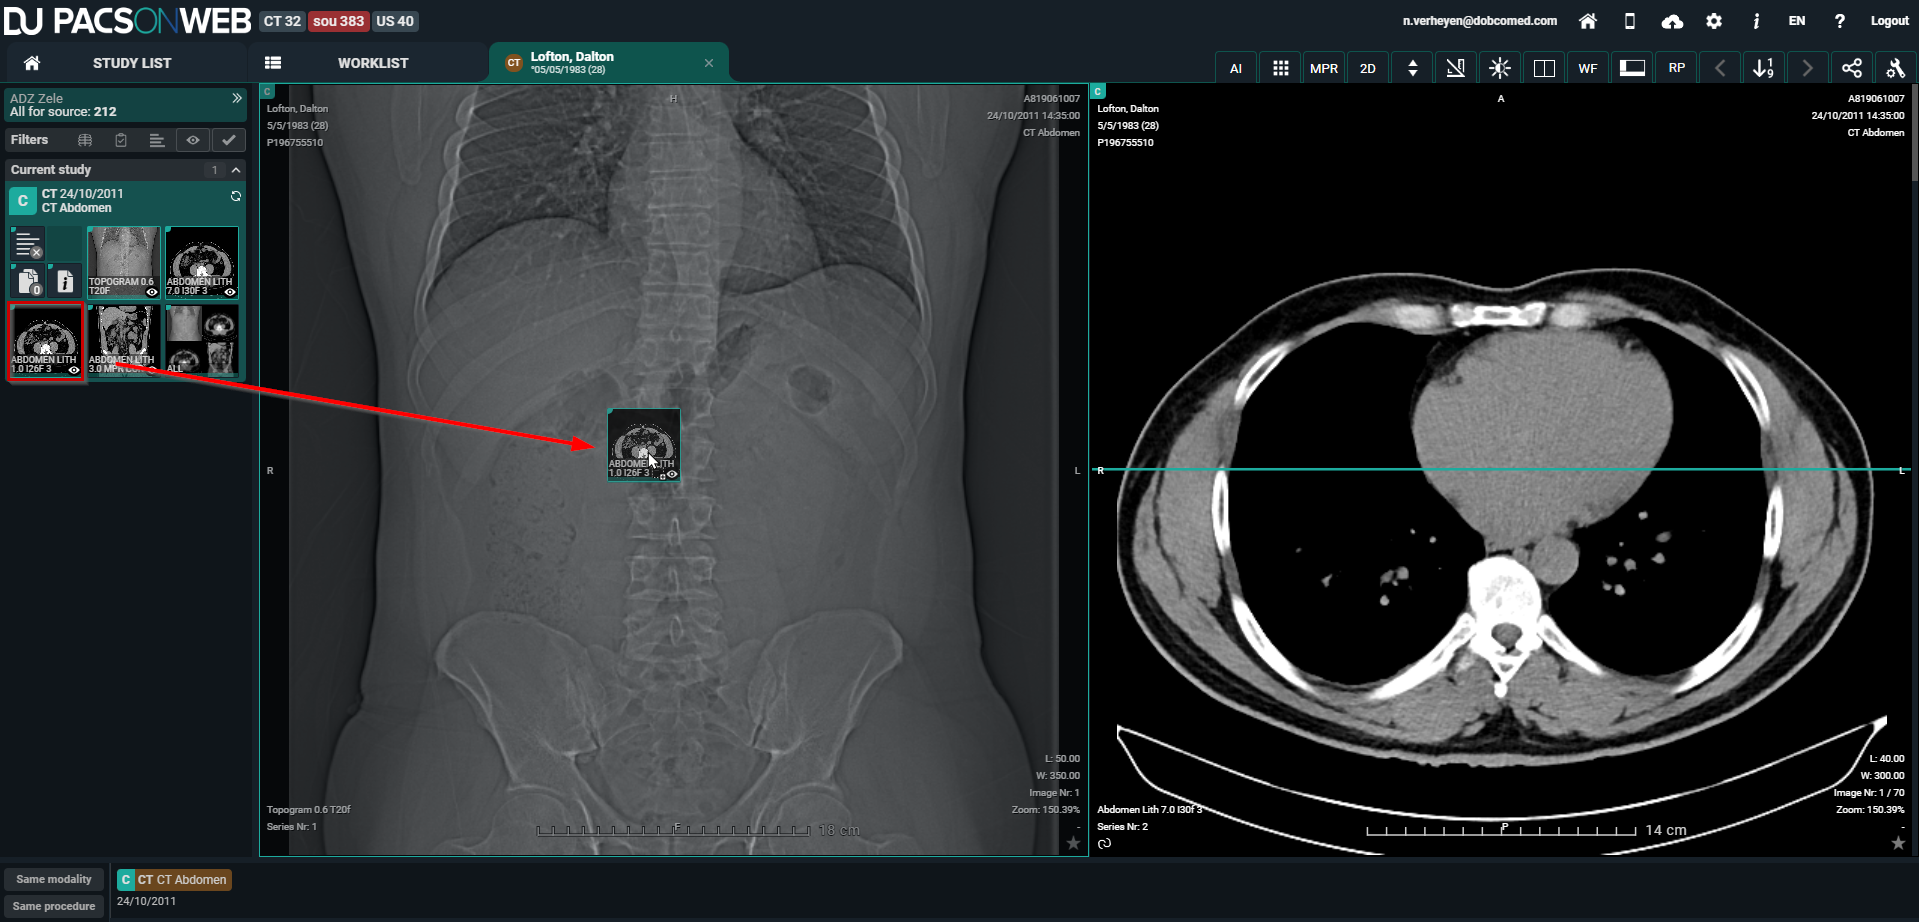Click the Logout link
The image size is (1919, 922).
[x=1889, y=21]
